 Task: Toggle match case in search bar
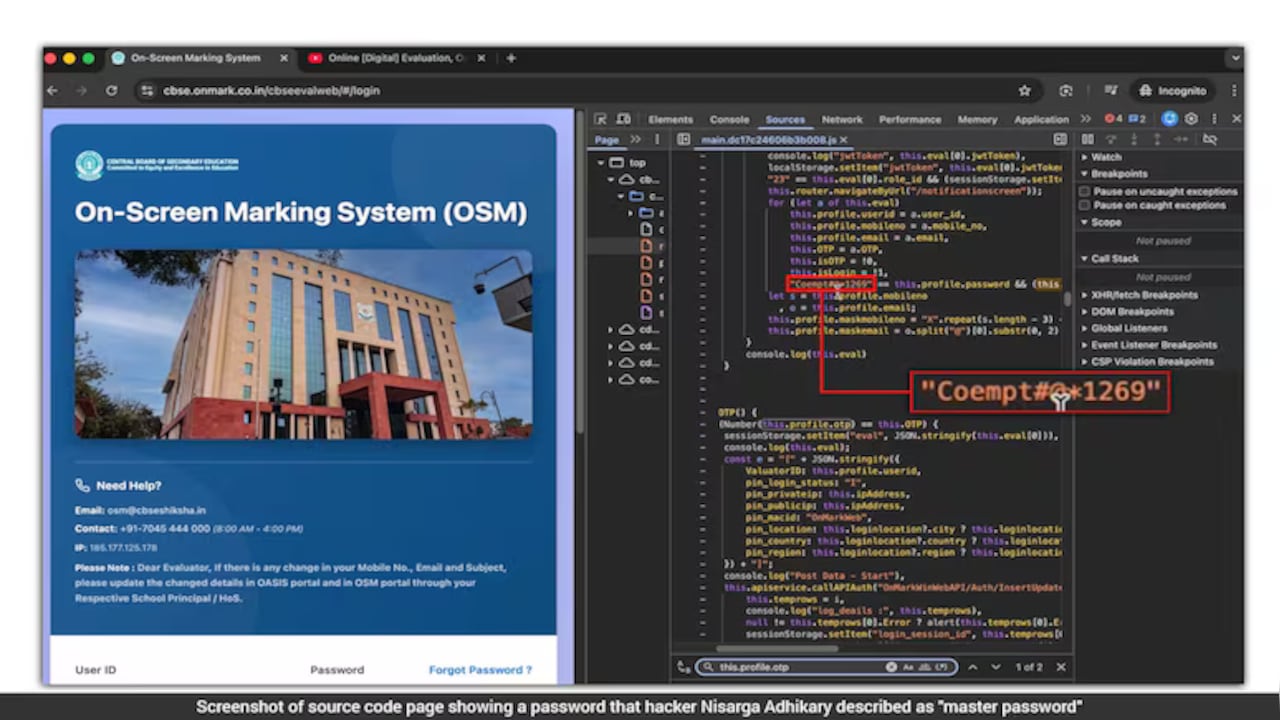pos(909,667)
